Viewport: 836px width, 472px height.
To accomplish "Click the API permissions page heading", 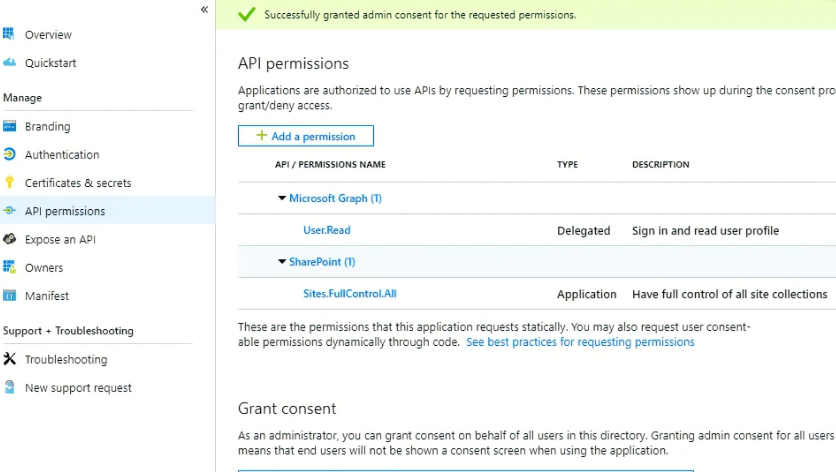I will click(x=293, y=63).
